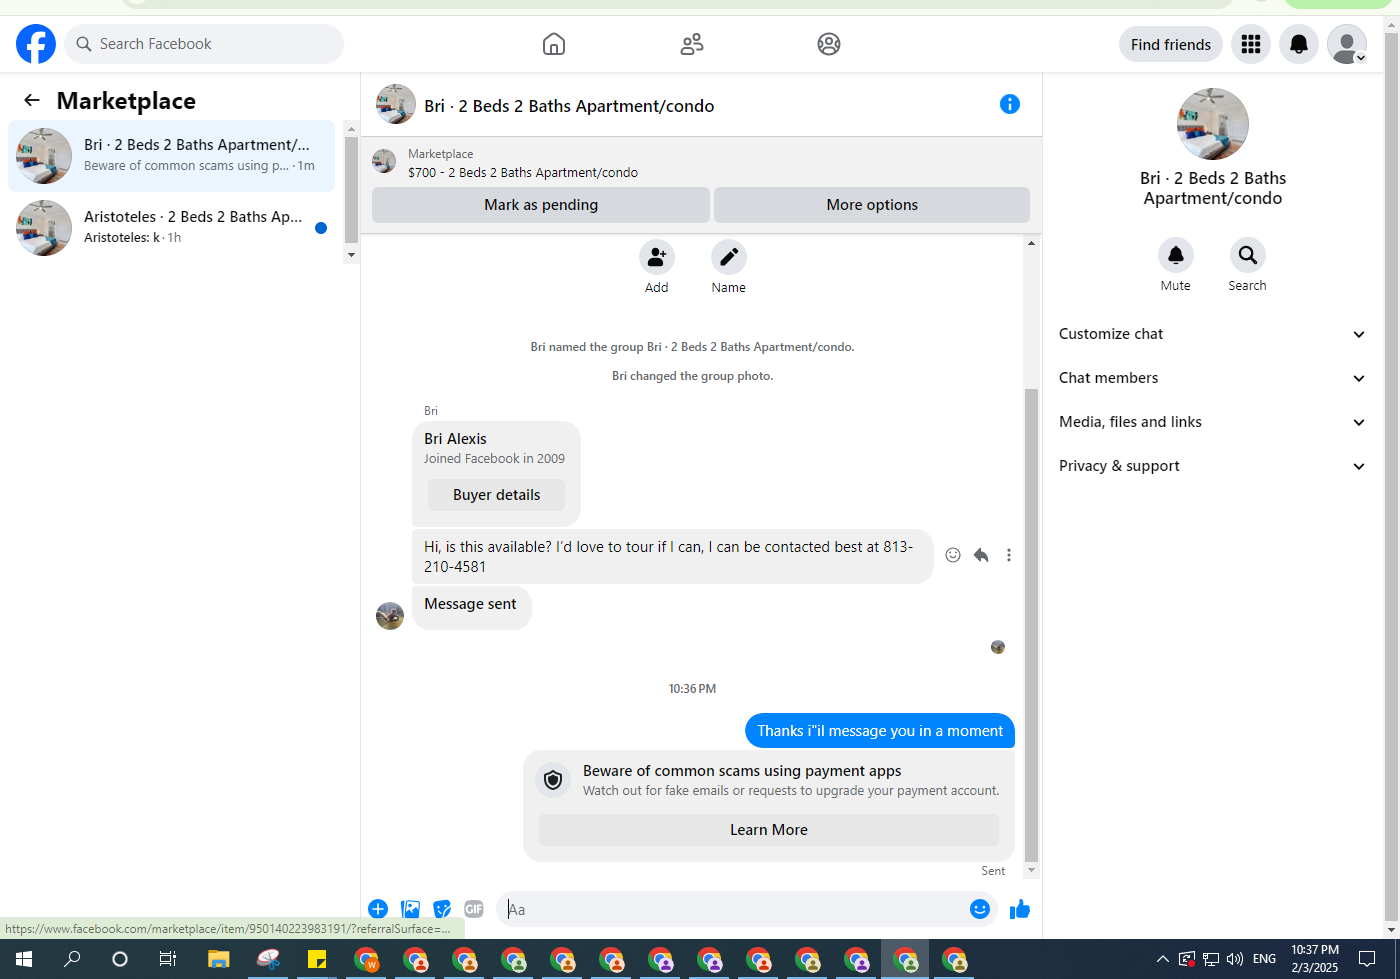Open the Windows Start menu
1400x979 pixels.
[x=24, y=959]
